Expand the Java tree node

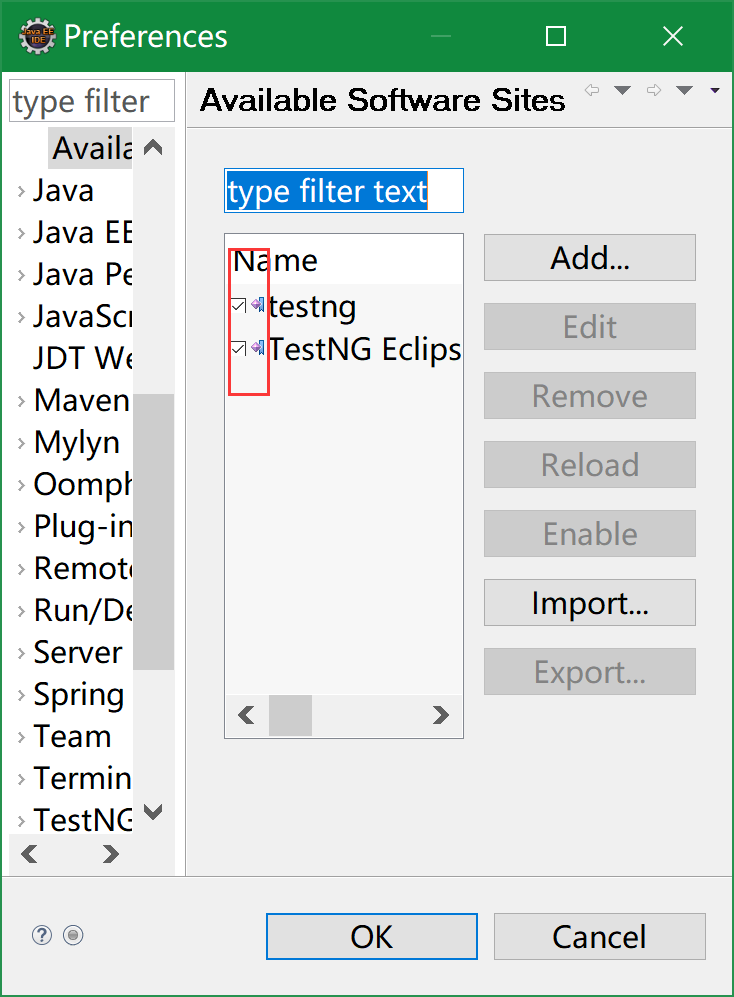click(21, 191)
